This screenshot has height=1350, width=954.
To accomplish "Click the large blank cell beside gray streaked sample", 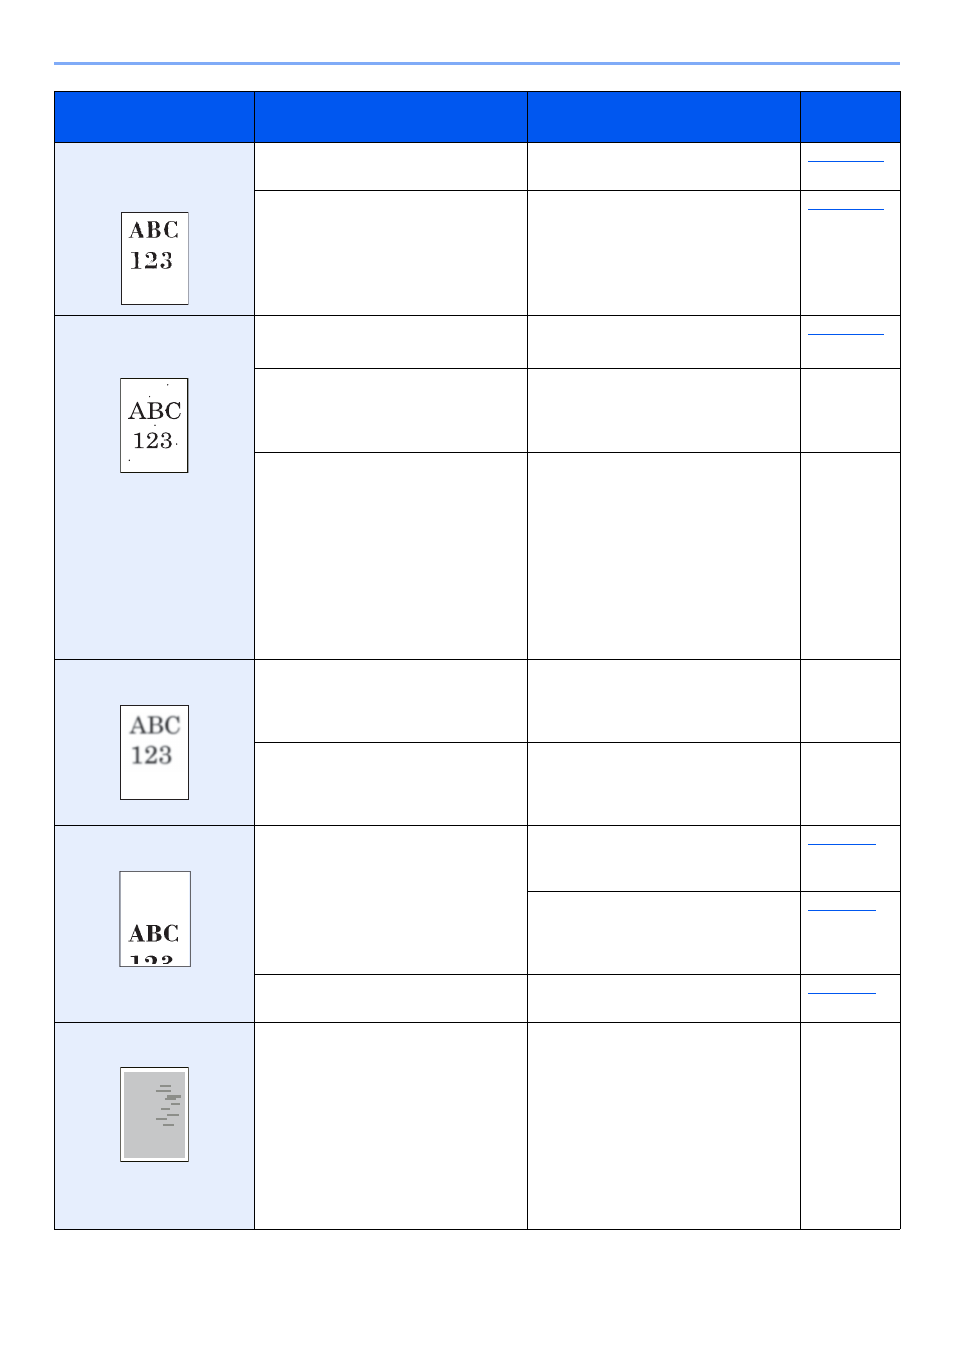I will pos(391,1126).
